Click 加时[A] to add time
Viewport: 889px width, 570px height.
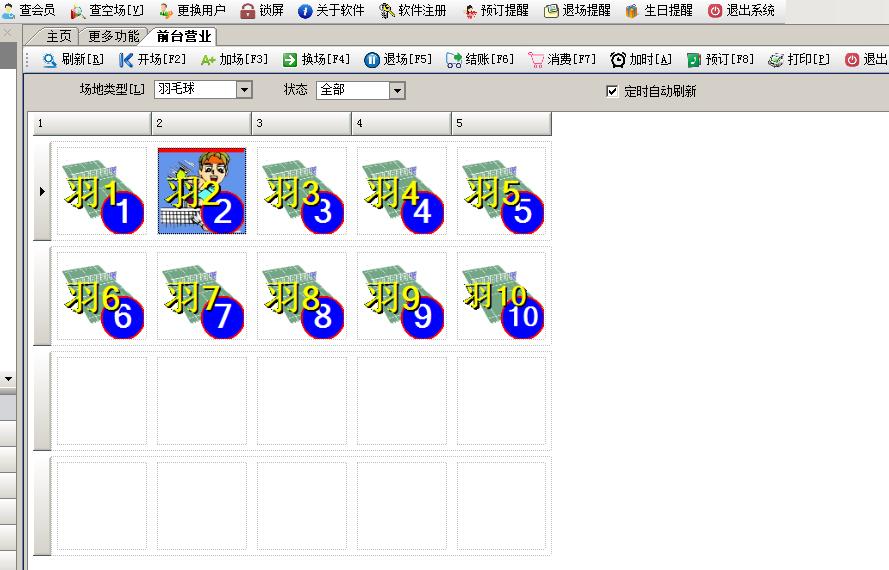tap(641, 60)
